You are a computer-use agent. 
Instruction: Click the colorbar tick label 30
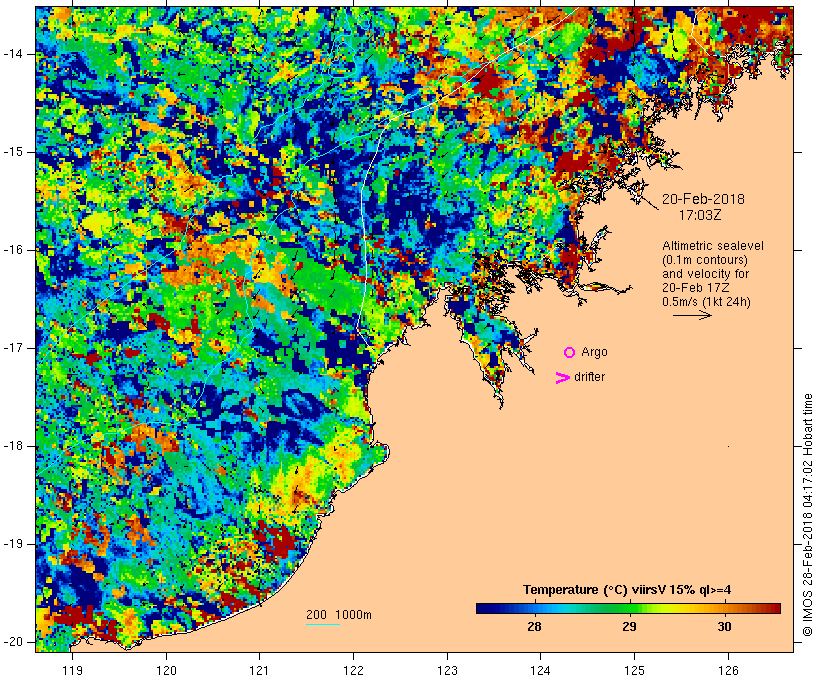724,626
